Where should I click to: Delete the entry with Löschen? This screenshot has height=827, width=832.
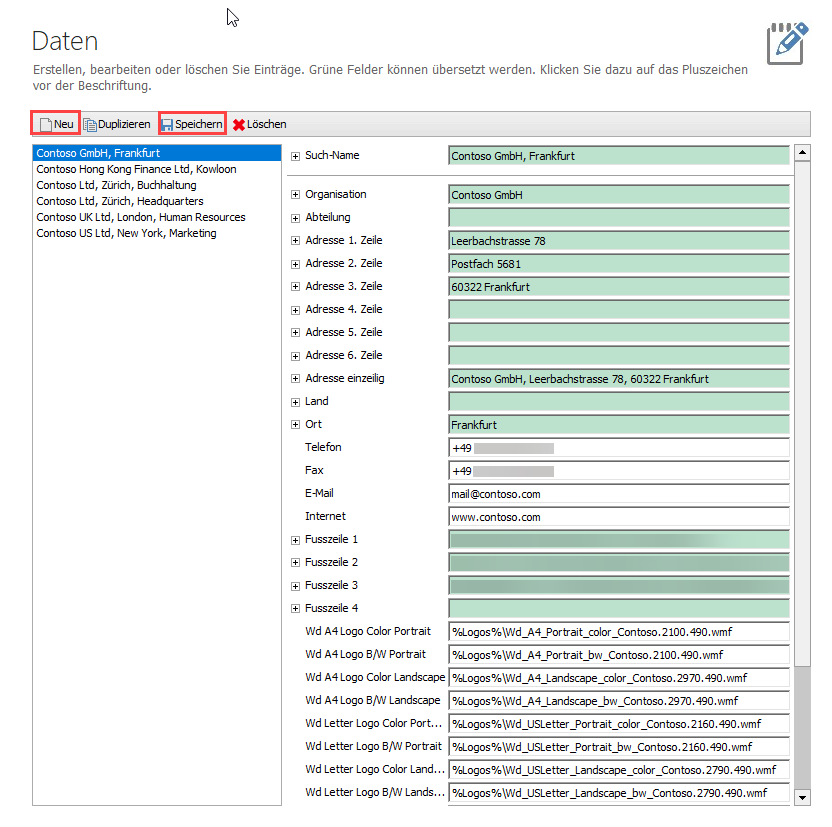pyautogui.click(x=259, y=124)
